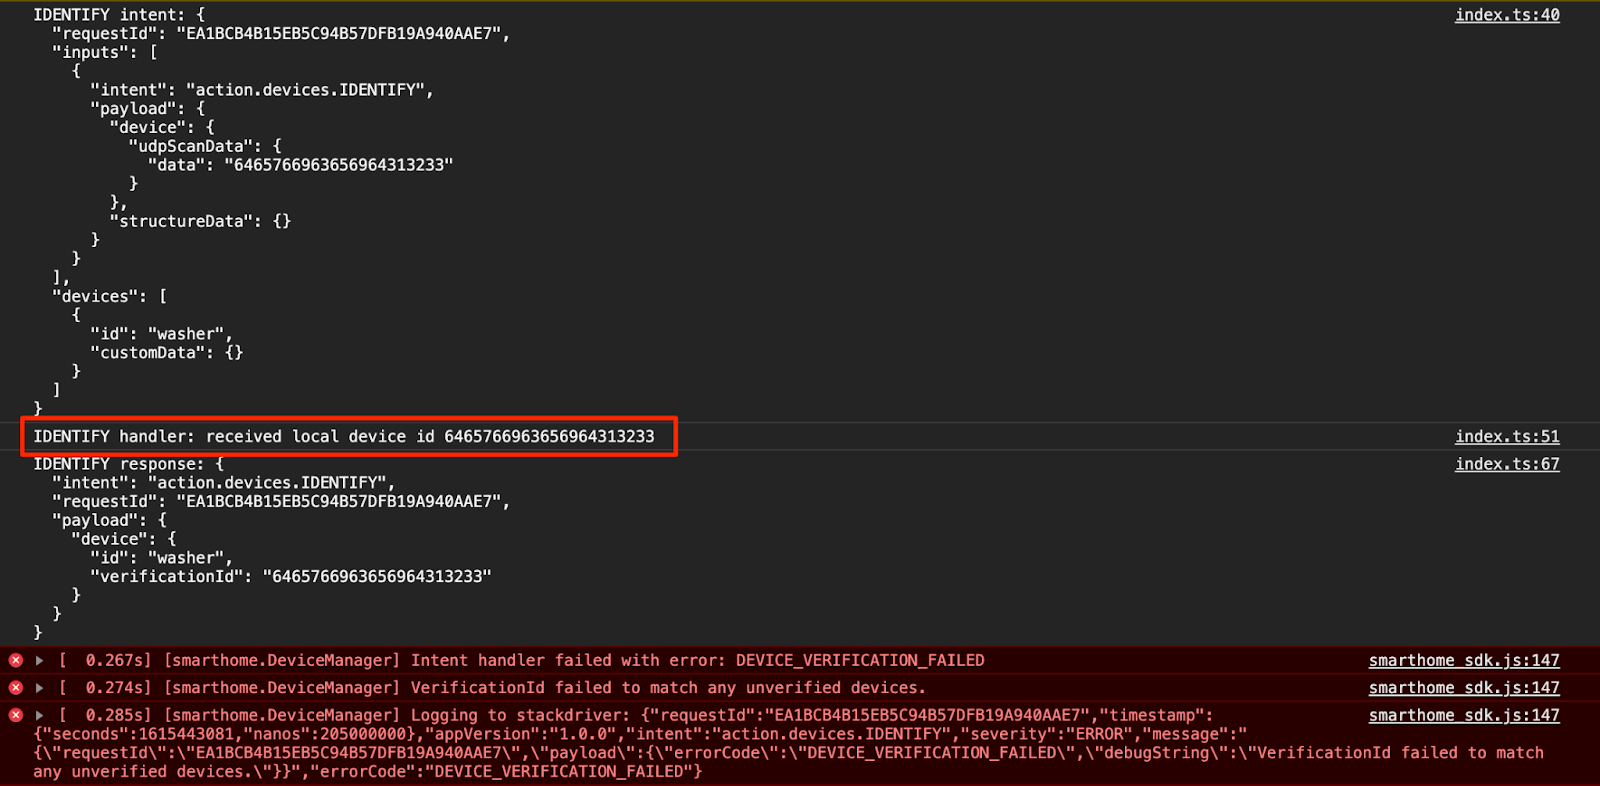Open smarthome_sdk.js:147 link on 0.285s error
The width and height of the screenshot is (1600, 786).
pos(1463,715)
